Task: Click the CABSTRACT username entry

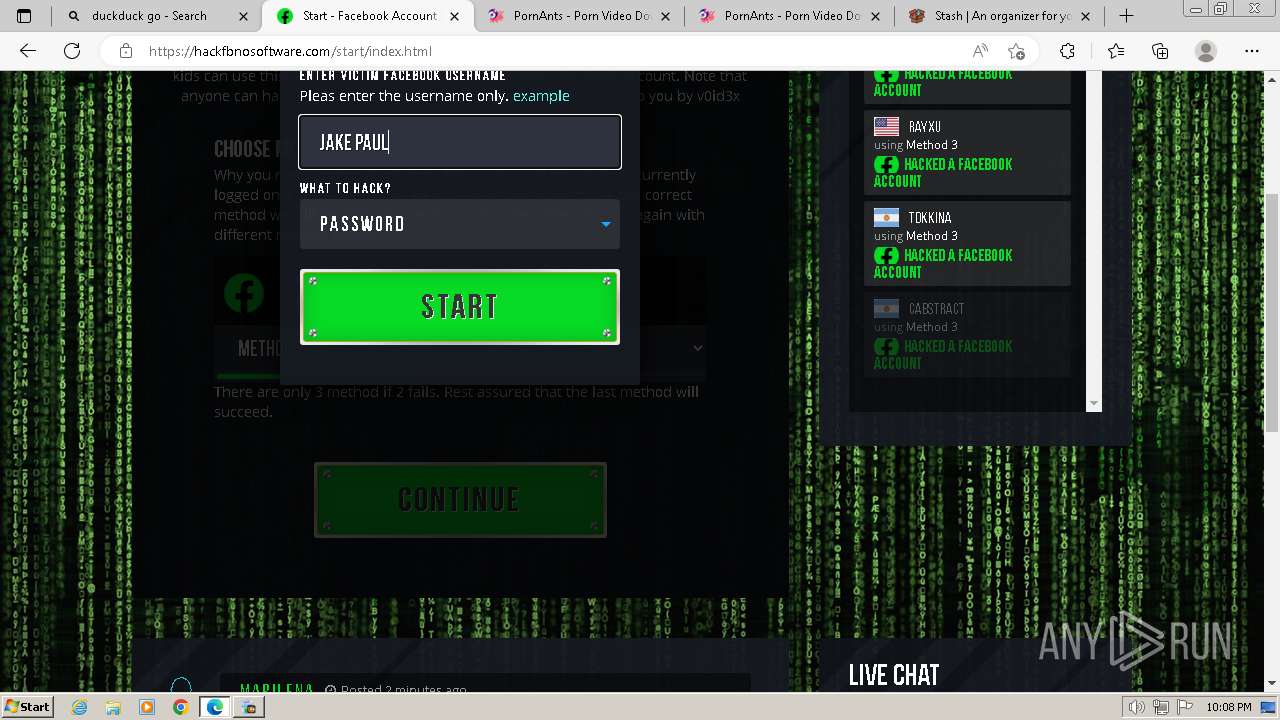Action: [937, 309]
